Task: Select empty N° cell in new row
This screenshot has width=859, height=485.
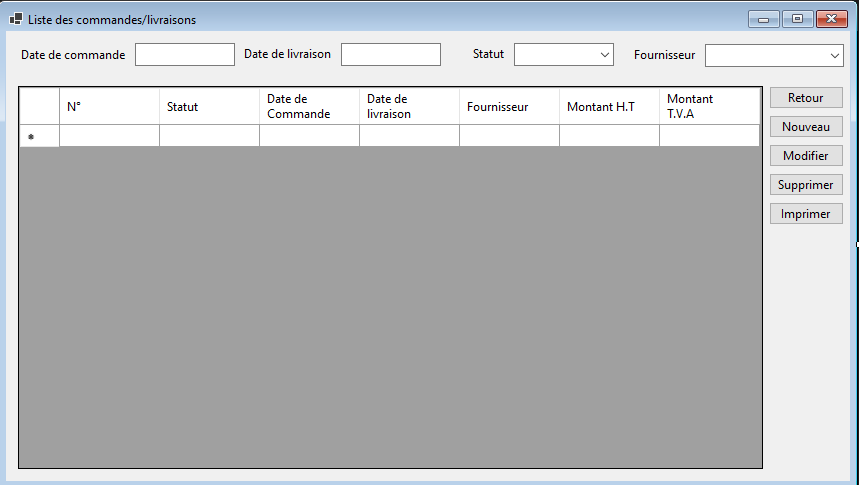Action: coord(109,135)
